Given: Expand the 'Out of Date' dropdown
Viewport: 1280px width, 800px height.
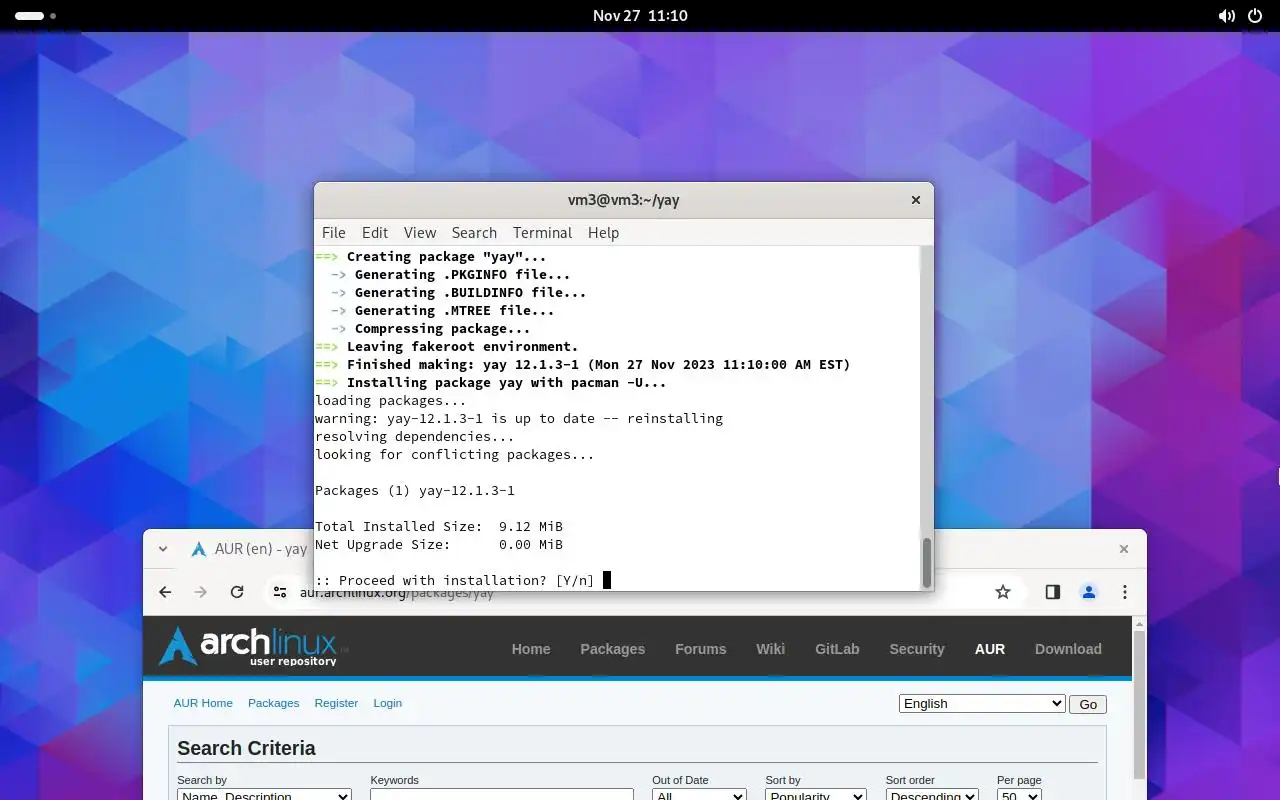Looking at the screenshot, I should tap(699, 795).
